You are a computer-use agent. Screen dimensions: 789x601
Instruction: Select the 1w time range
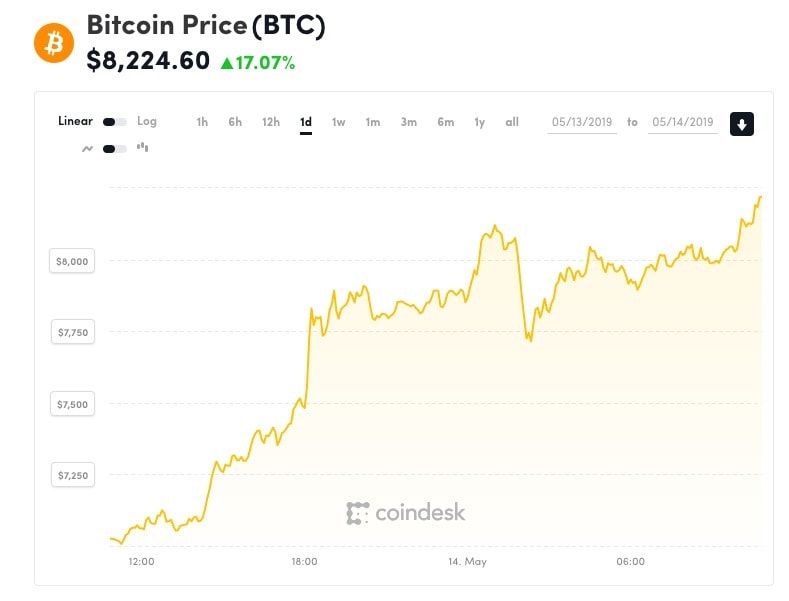click(339, 122)
